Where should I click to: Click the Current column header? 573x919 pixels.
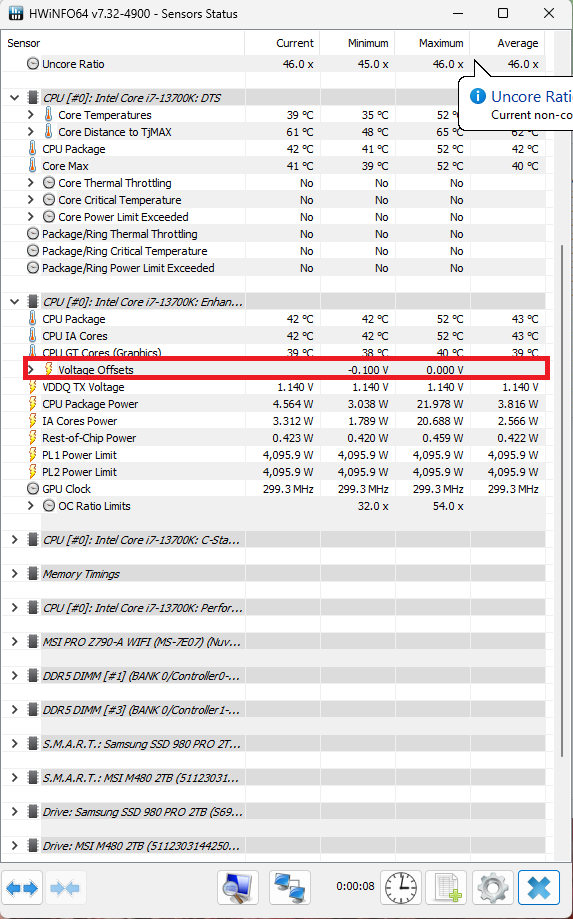282,43
